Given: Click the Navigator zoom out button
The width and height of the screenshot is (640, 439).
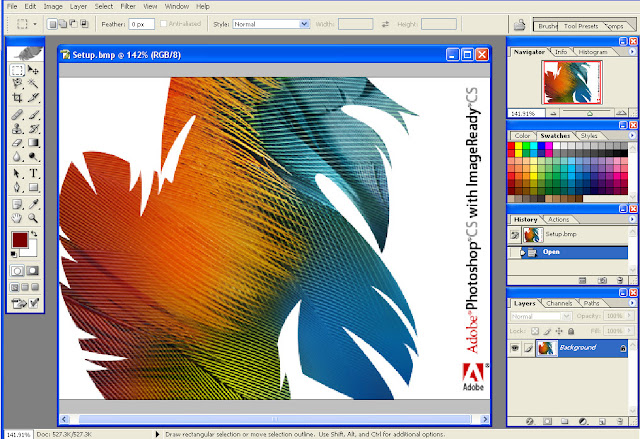Looking at the screenshot, I should click(x=553, y=113).
